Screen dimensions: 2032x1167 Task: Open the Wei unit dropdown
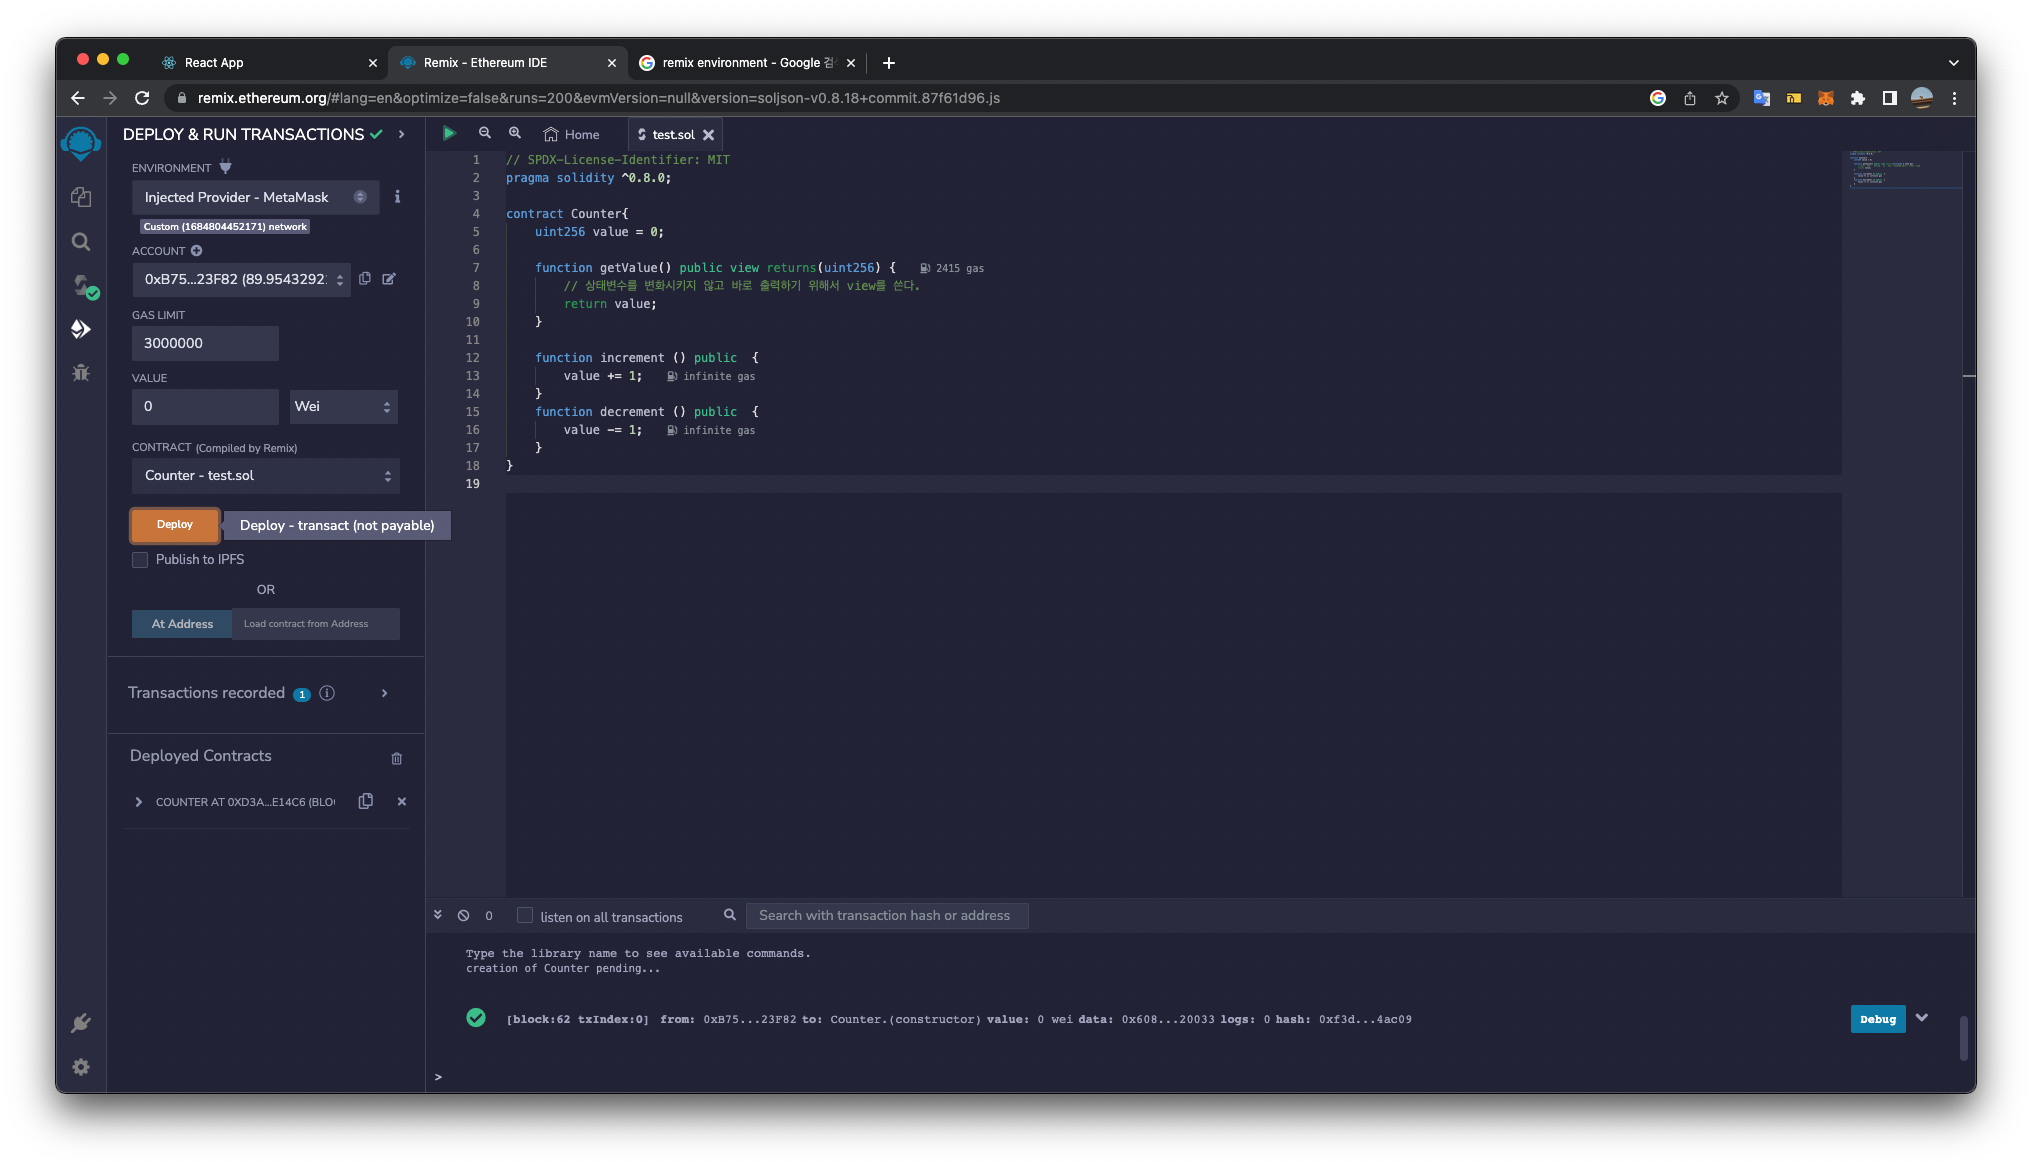click(343, 406)
